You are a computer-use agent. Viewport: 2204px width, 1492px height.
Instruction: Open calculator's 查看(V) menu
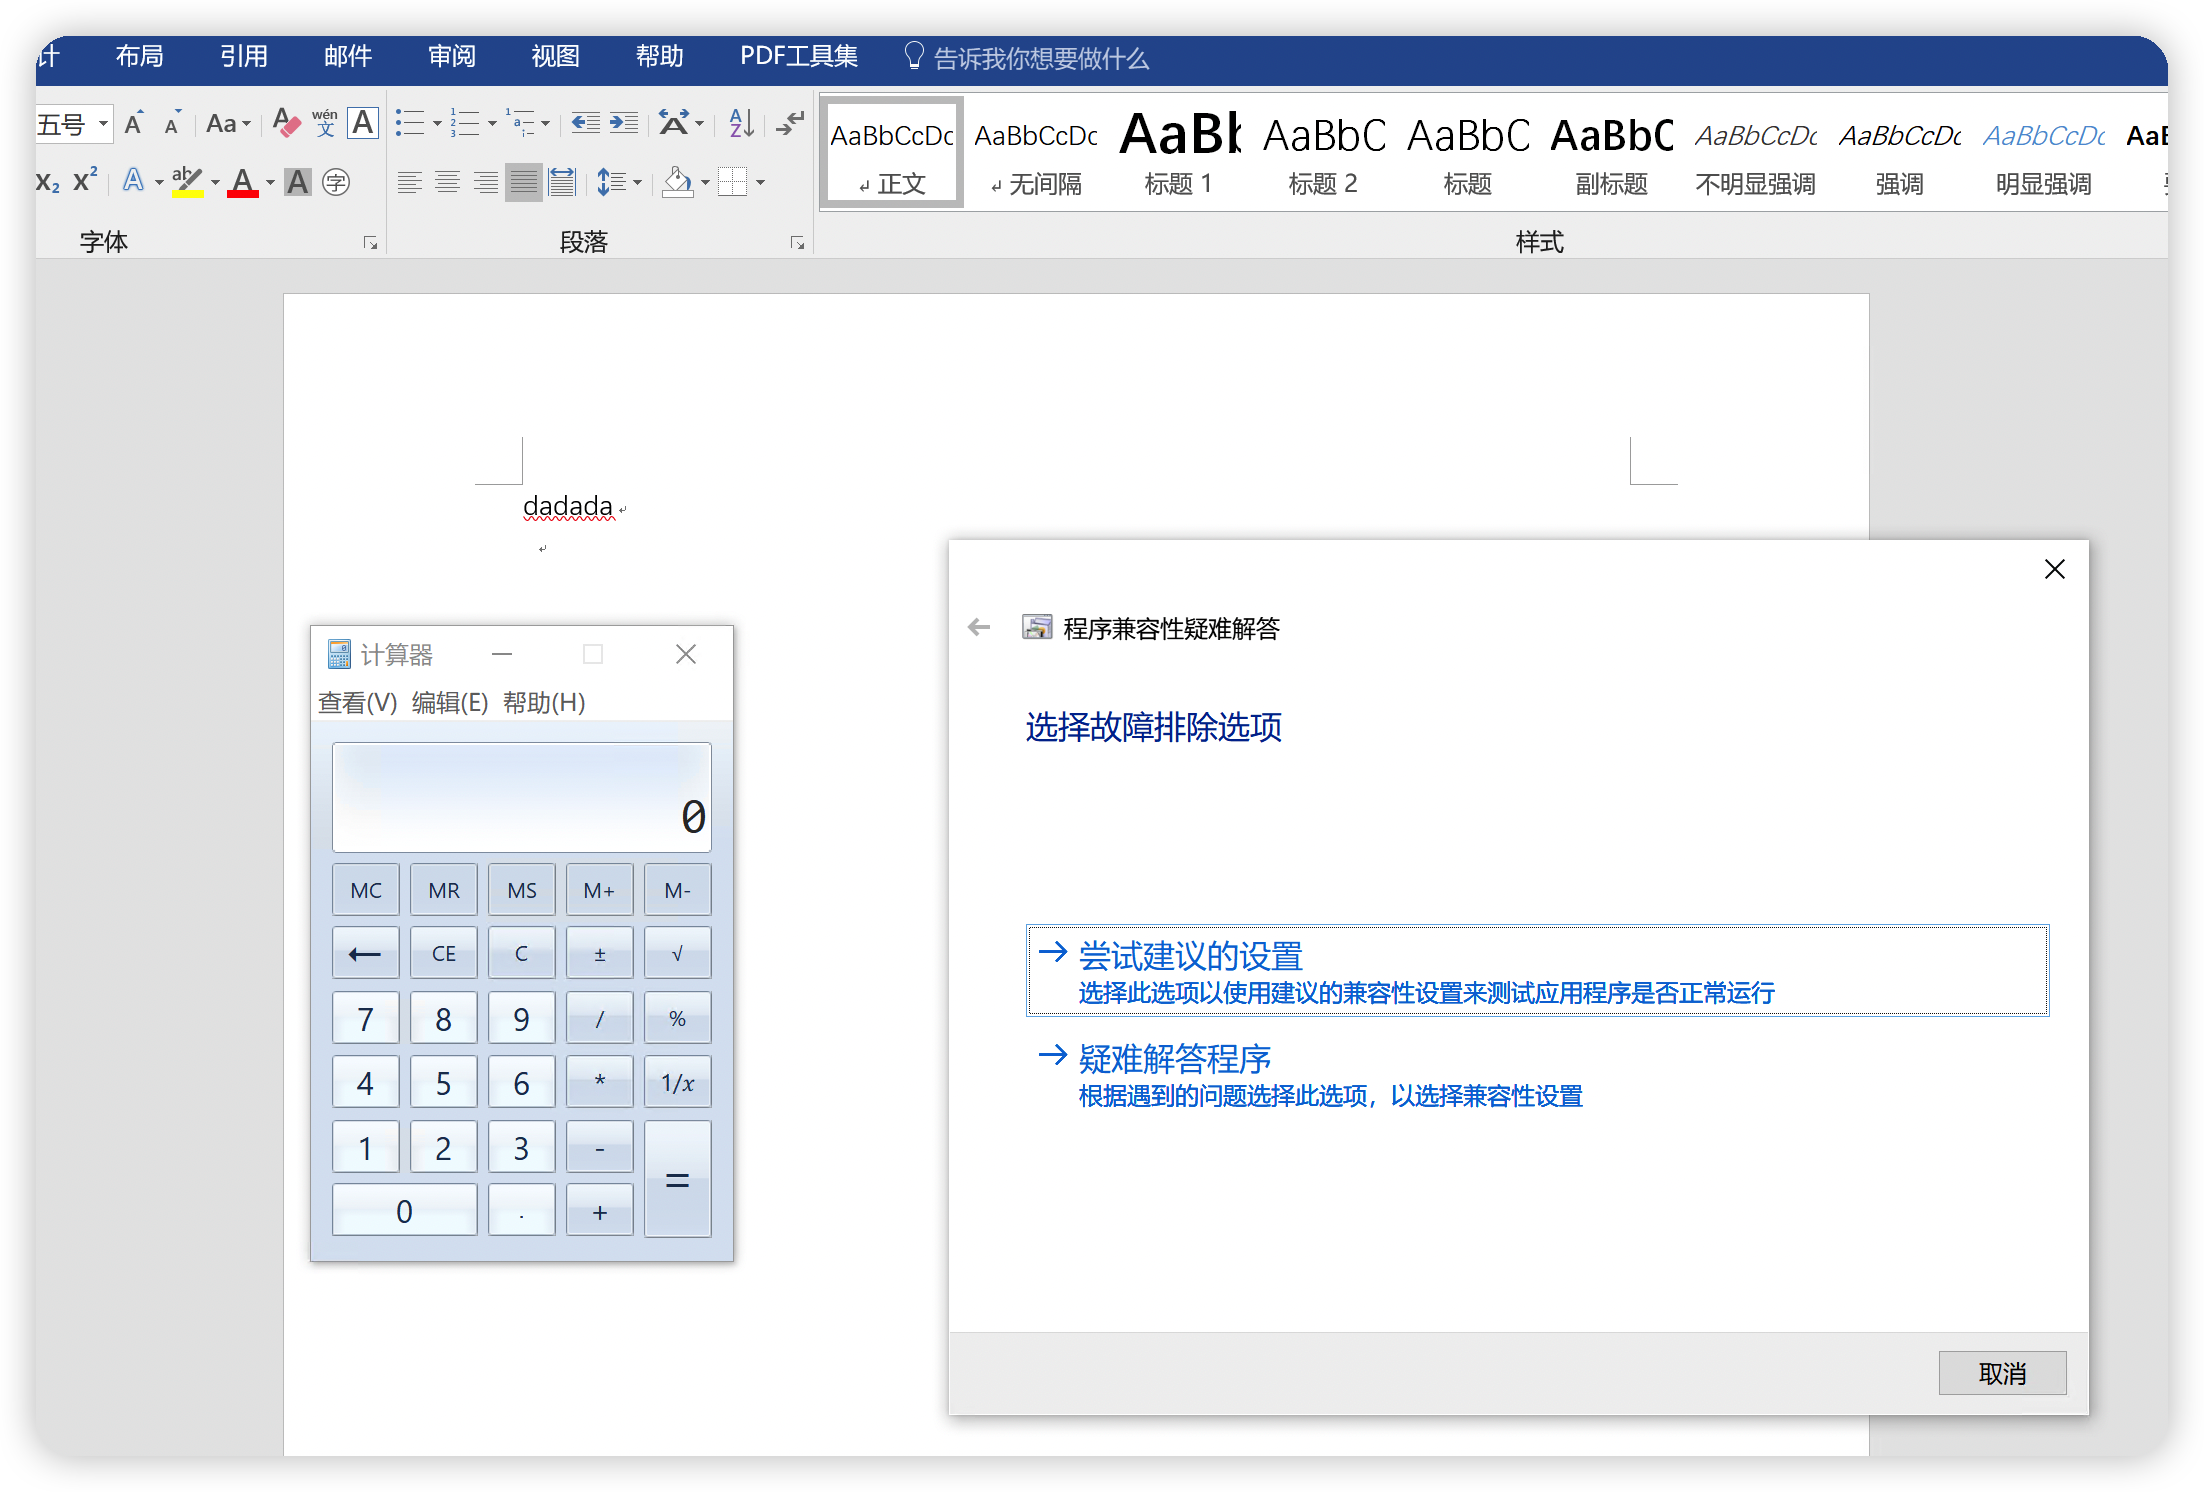(x=357, y=703)
